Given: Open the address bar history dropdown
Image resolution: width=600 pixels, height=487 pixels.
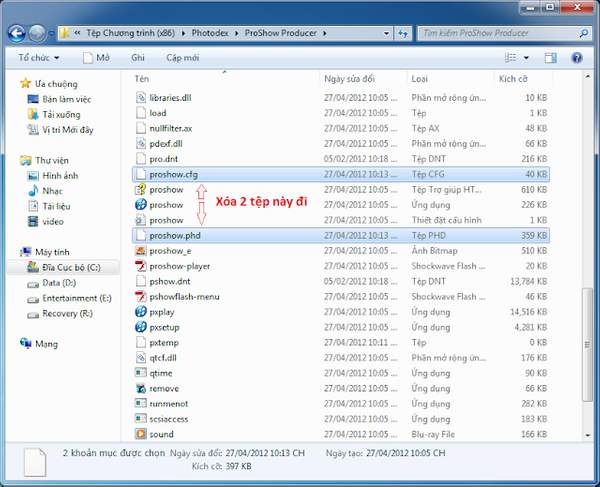Looking at the screenshot, I should (386, 33).
